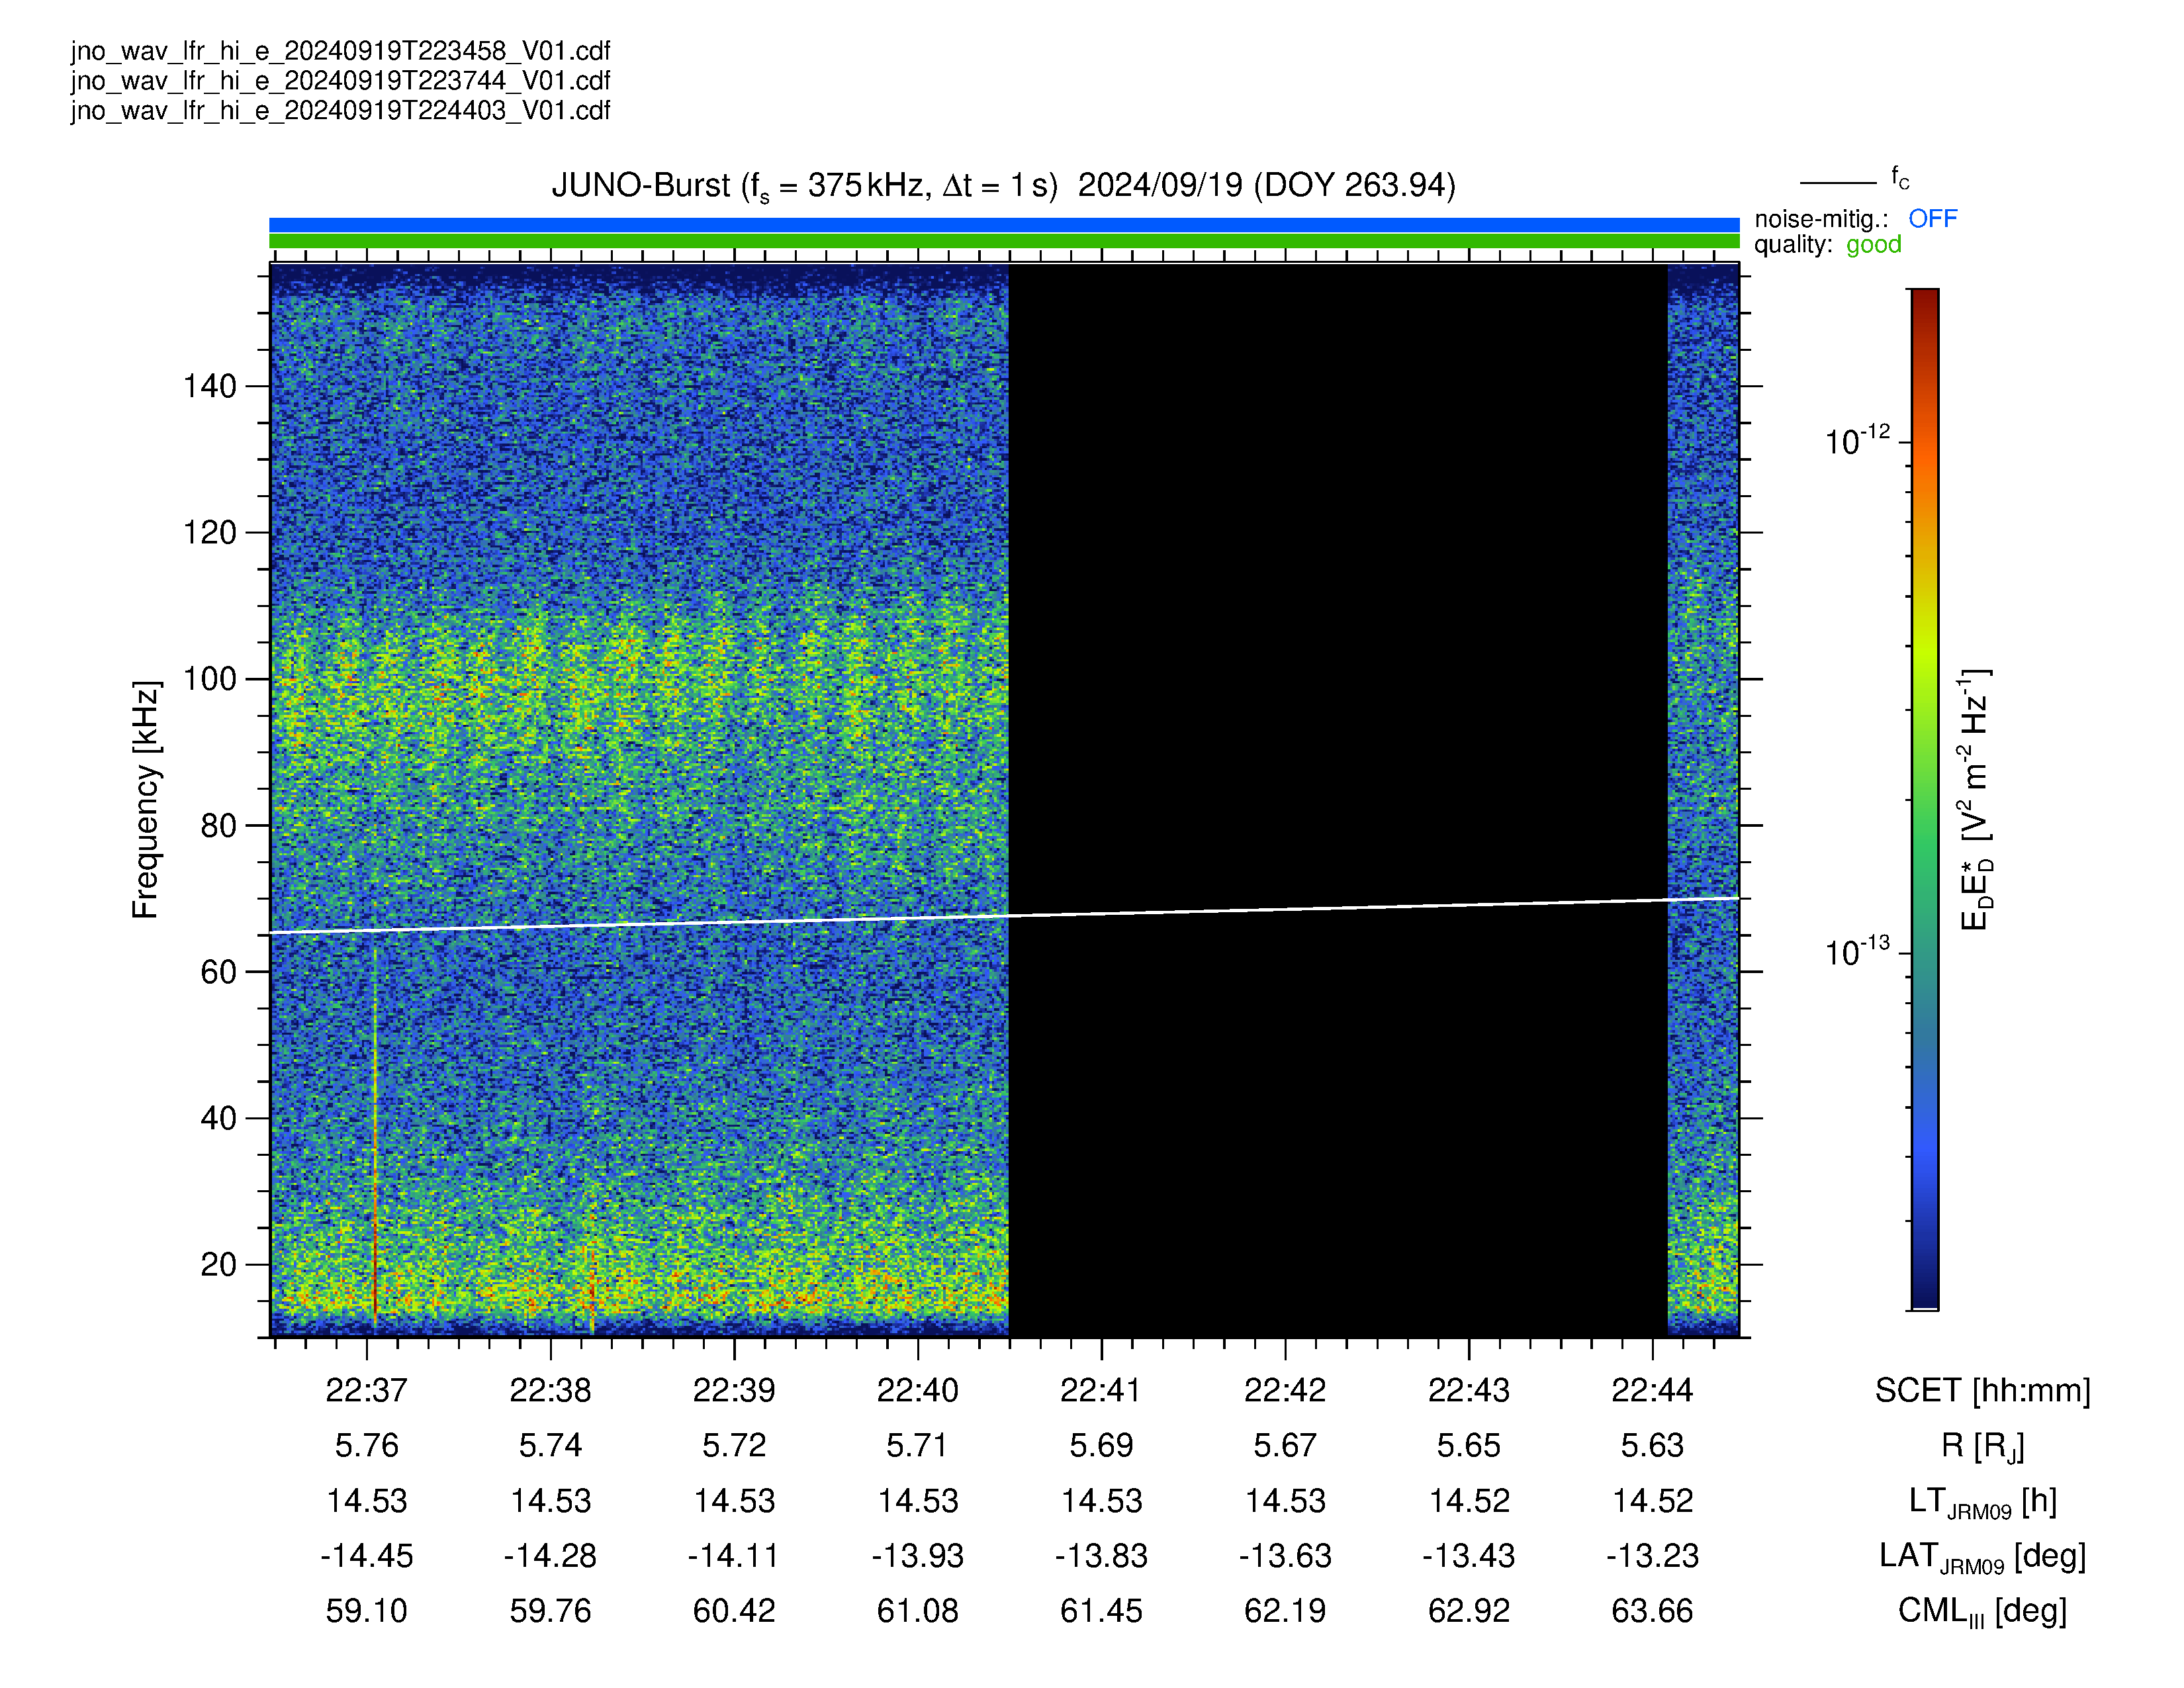The height and width of the screenshot is (1688, 2184).
Task: Click the fc legend line sample
Action: coord(1838,183)
